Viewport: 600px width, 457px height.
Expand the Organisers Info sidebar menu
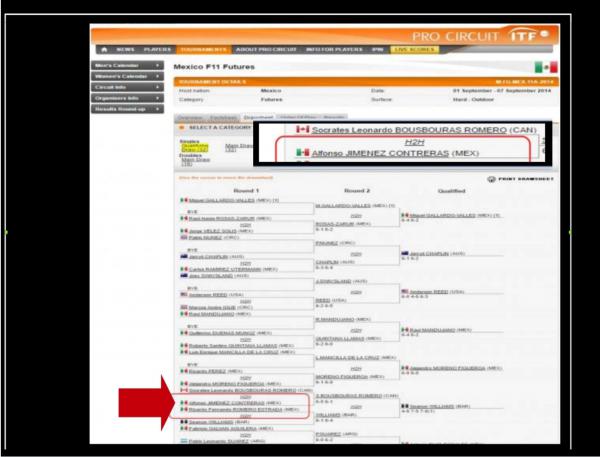tap(128, 97)
